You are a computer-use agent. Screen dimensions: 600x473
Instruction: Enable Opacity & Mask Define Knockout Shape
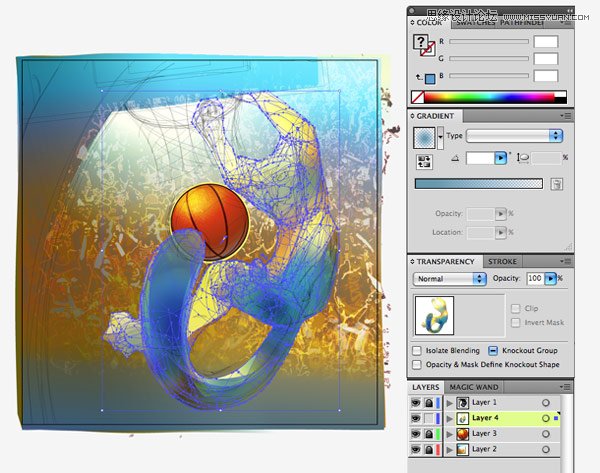(x=417, y=364)
